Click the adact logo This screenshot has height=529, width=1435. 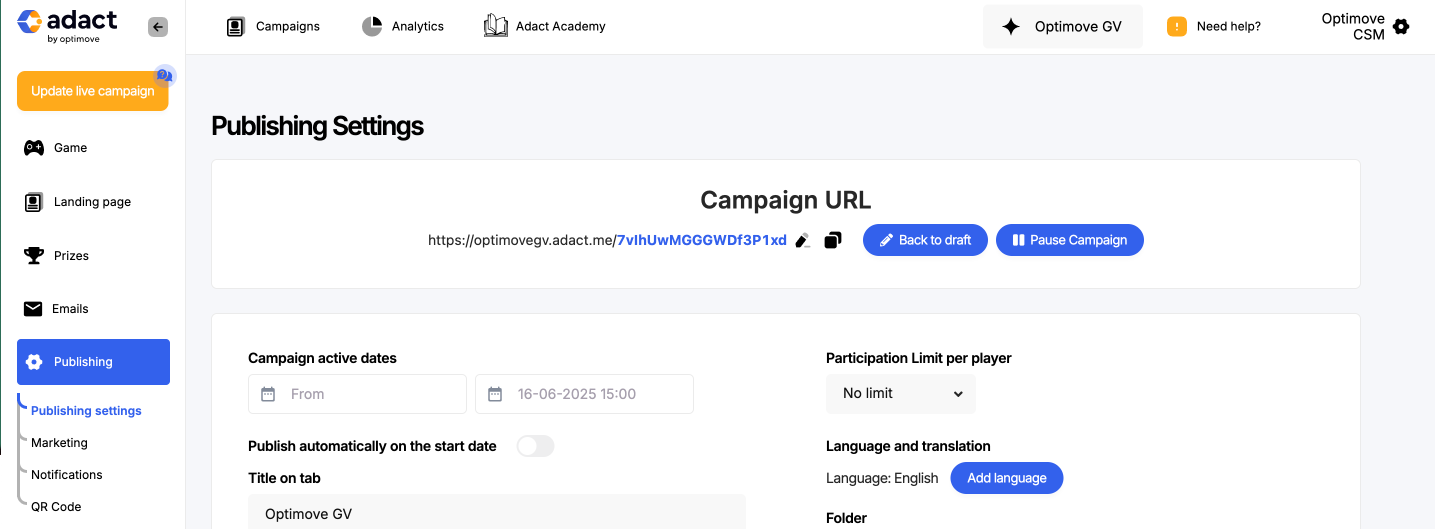[67, 24]
